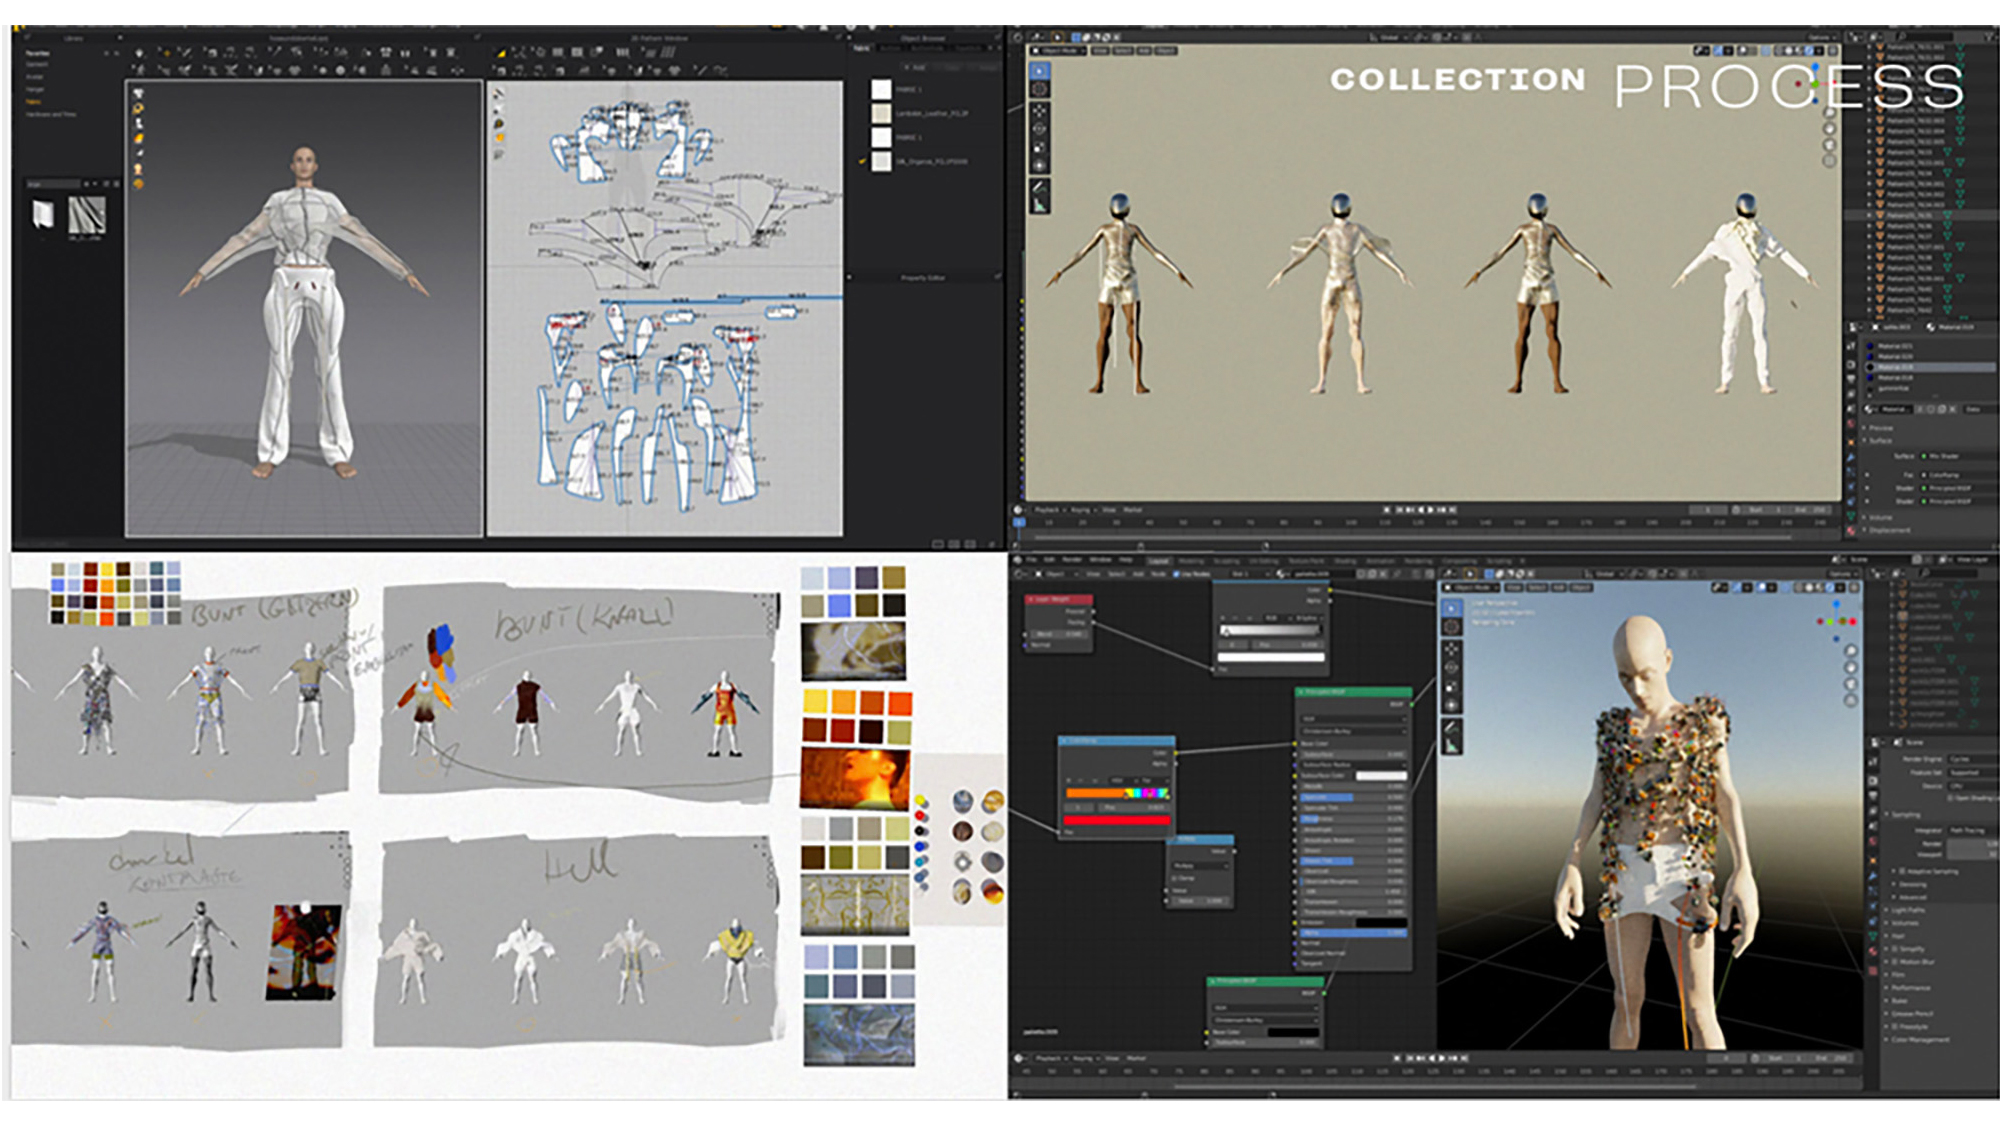Pick the 3D Cursor tool in bottom-right Blender viewport
Image resolution: width=2000 pixels, height=1125 pixels.
pyautogui.click(x=1452, y=627)
